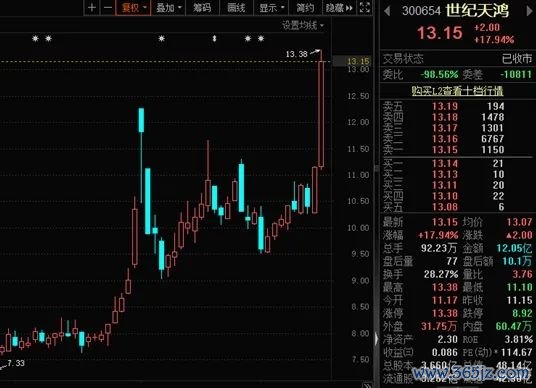The height and width of the screenshot is (388, 536).
Task: Toggle the 简约 simple mode
Action: (305, 8)
